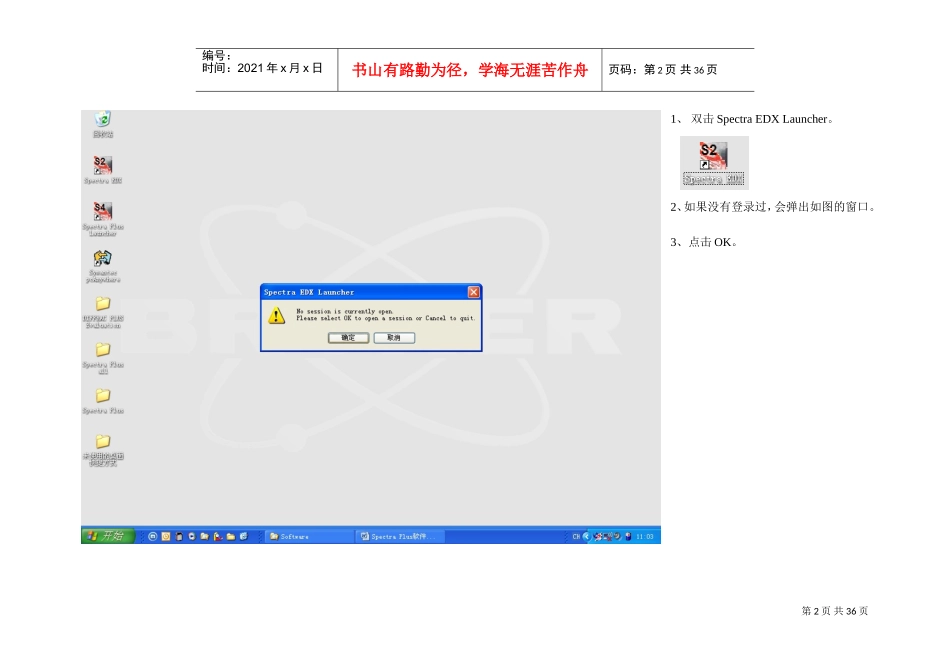
Task: Select the bottom folder with Chinese label
Action: coord(103,450)
